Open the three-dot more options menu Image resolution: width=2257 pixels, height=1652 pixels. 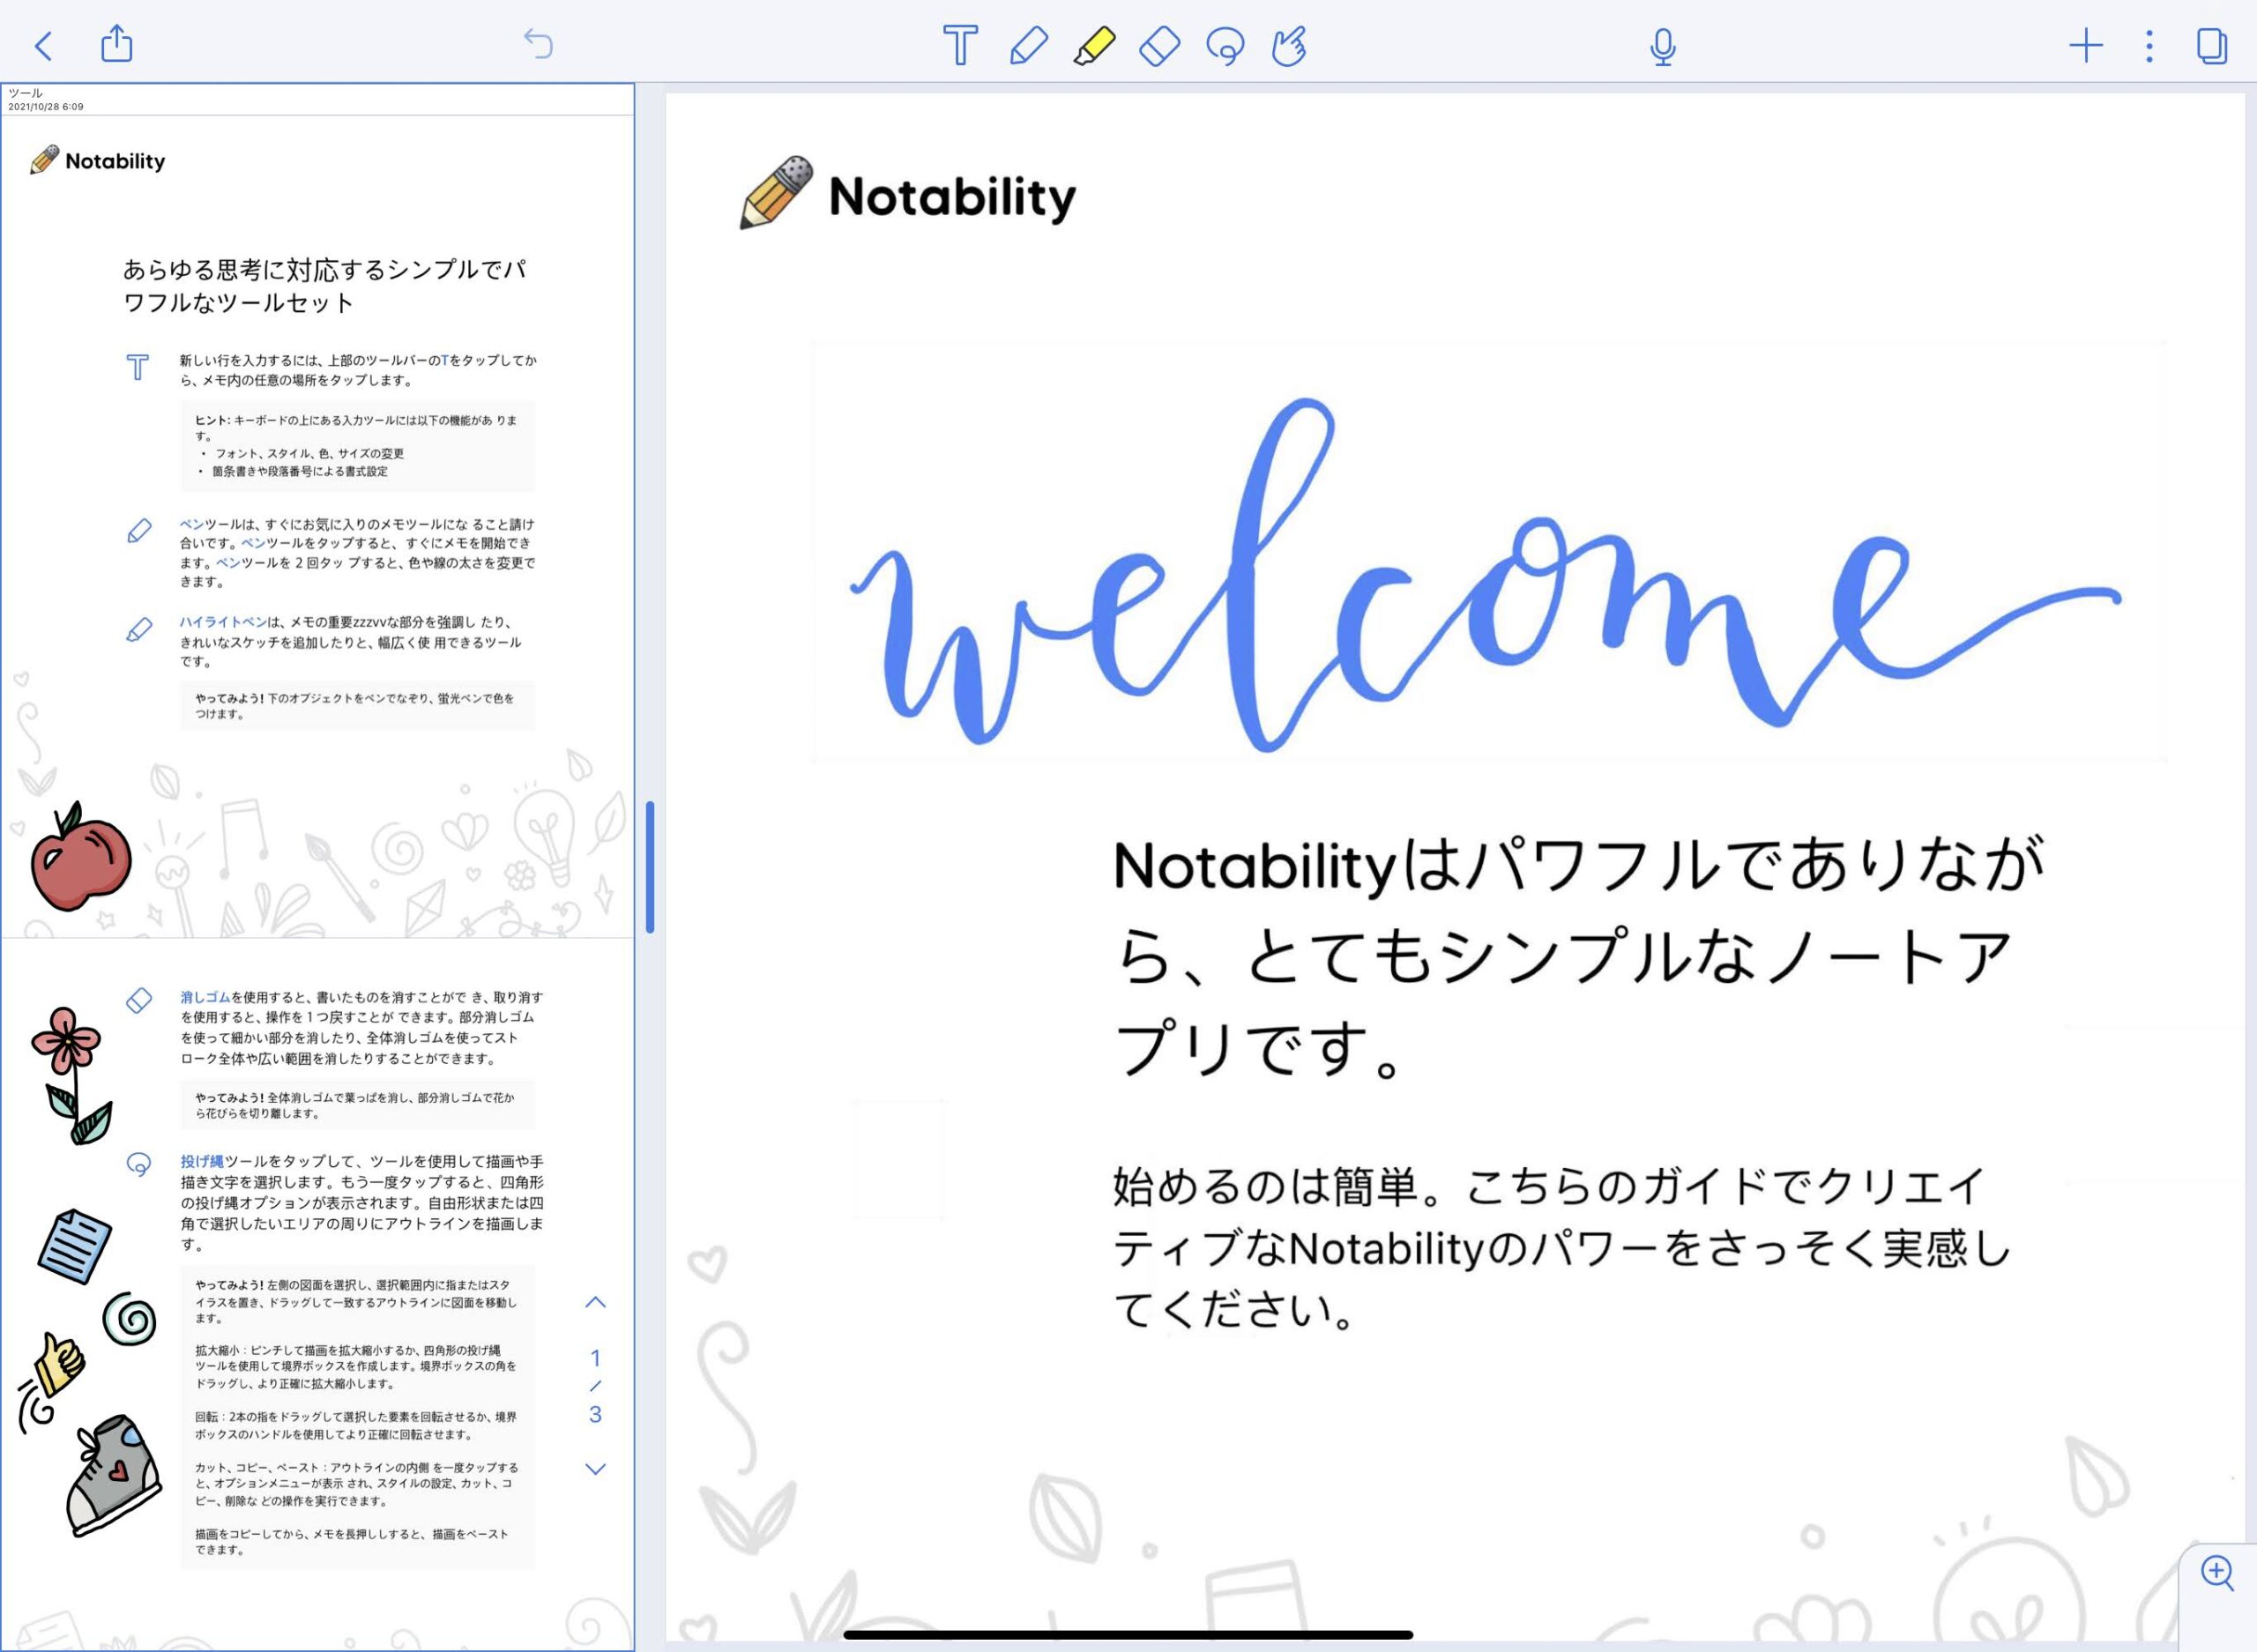[x=2149, y=46]
